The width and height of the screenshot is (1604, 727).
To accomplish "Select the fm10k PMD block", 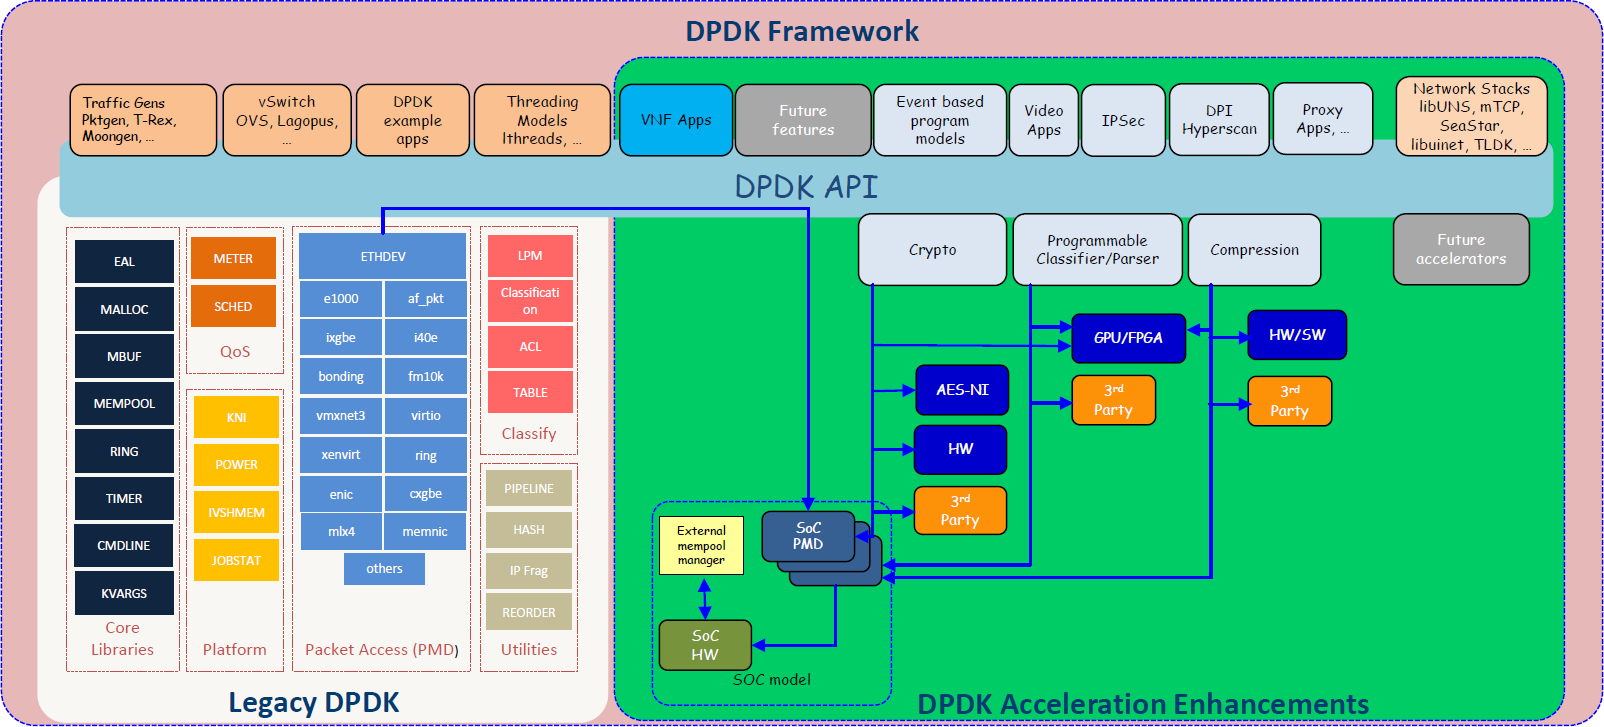I will click(426, 377).
